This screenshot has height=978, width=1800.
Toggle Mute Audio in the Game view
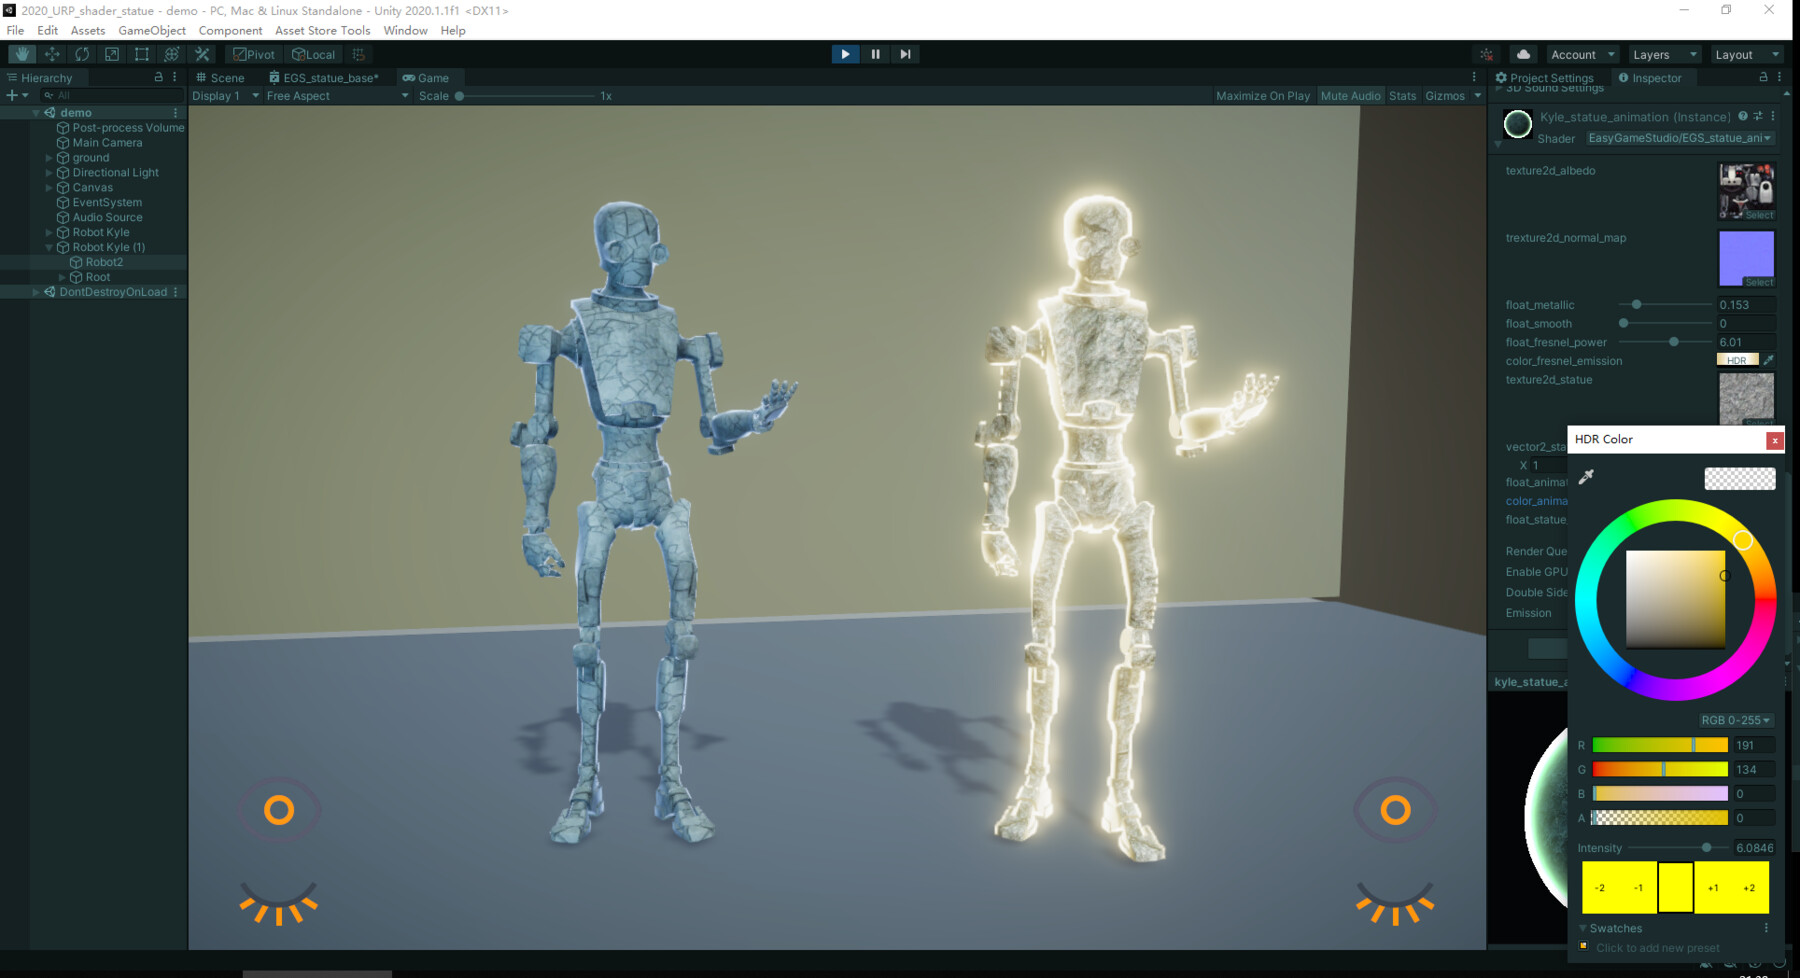(x=1350, y=95)
